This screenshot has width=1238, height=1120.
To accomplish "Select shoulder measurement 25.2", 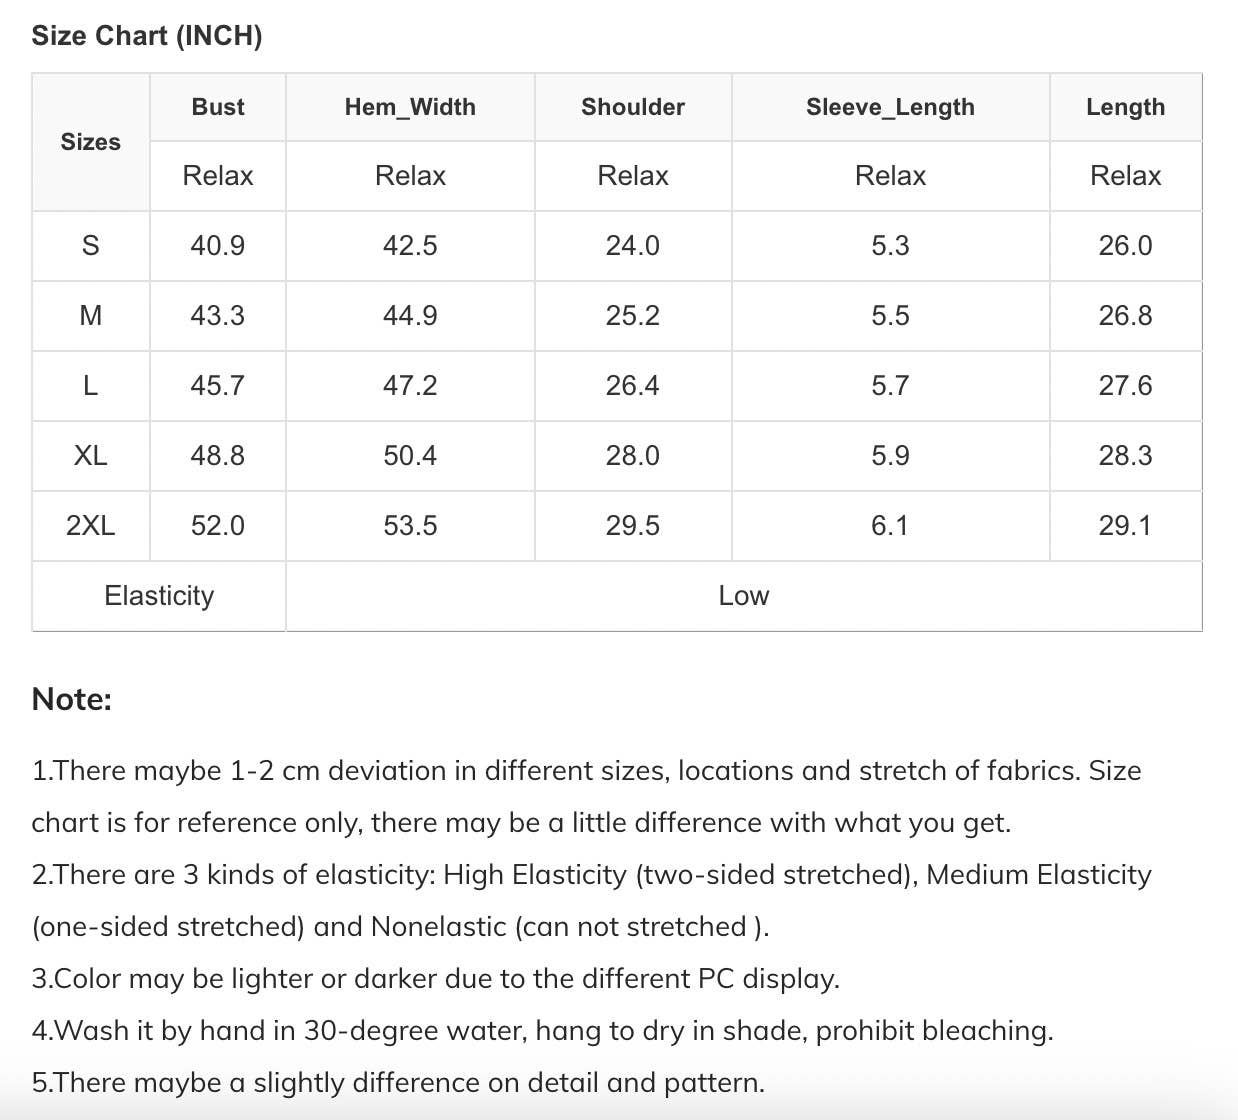I will tap(633, 316).
